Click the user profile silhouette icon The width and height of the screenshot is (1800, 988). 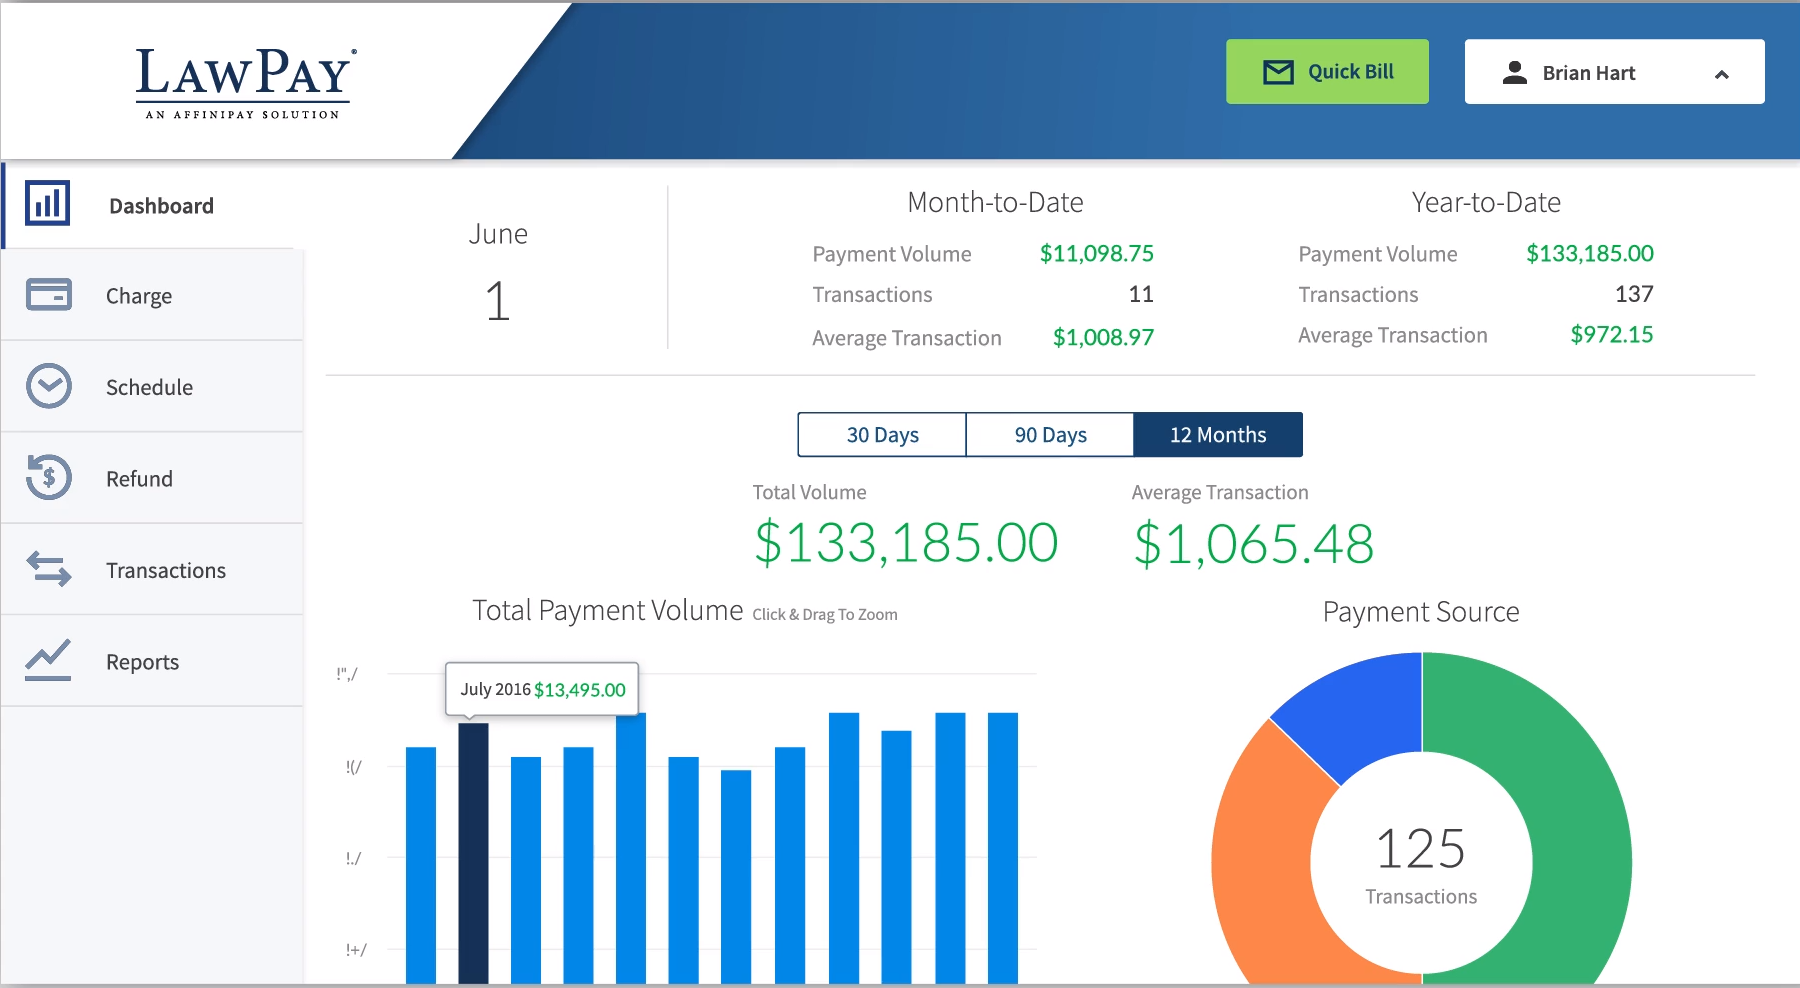point(1515,72)
